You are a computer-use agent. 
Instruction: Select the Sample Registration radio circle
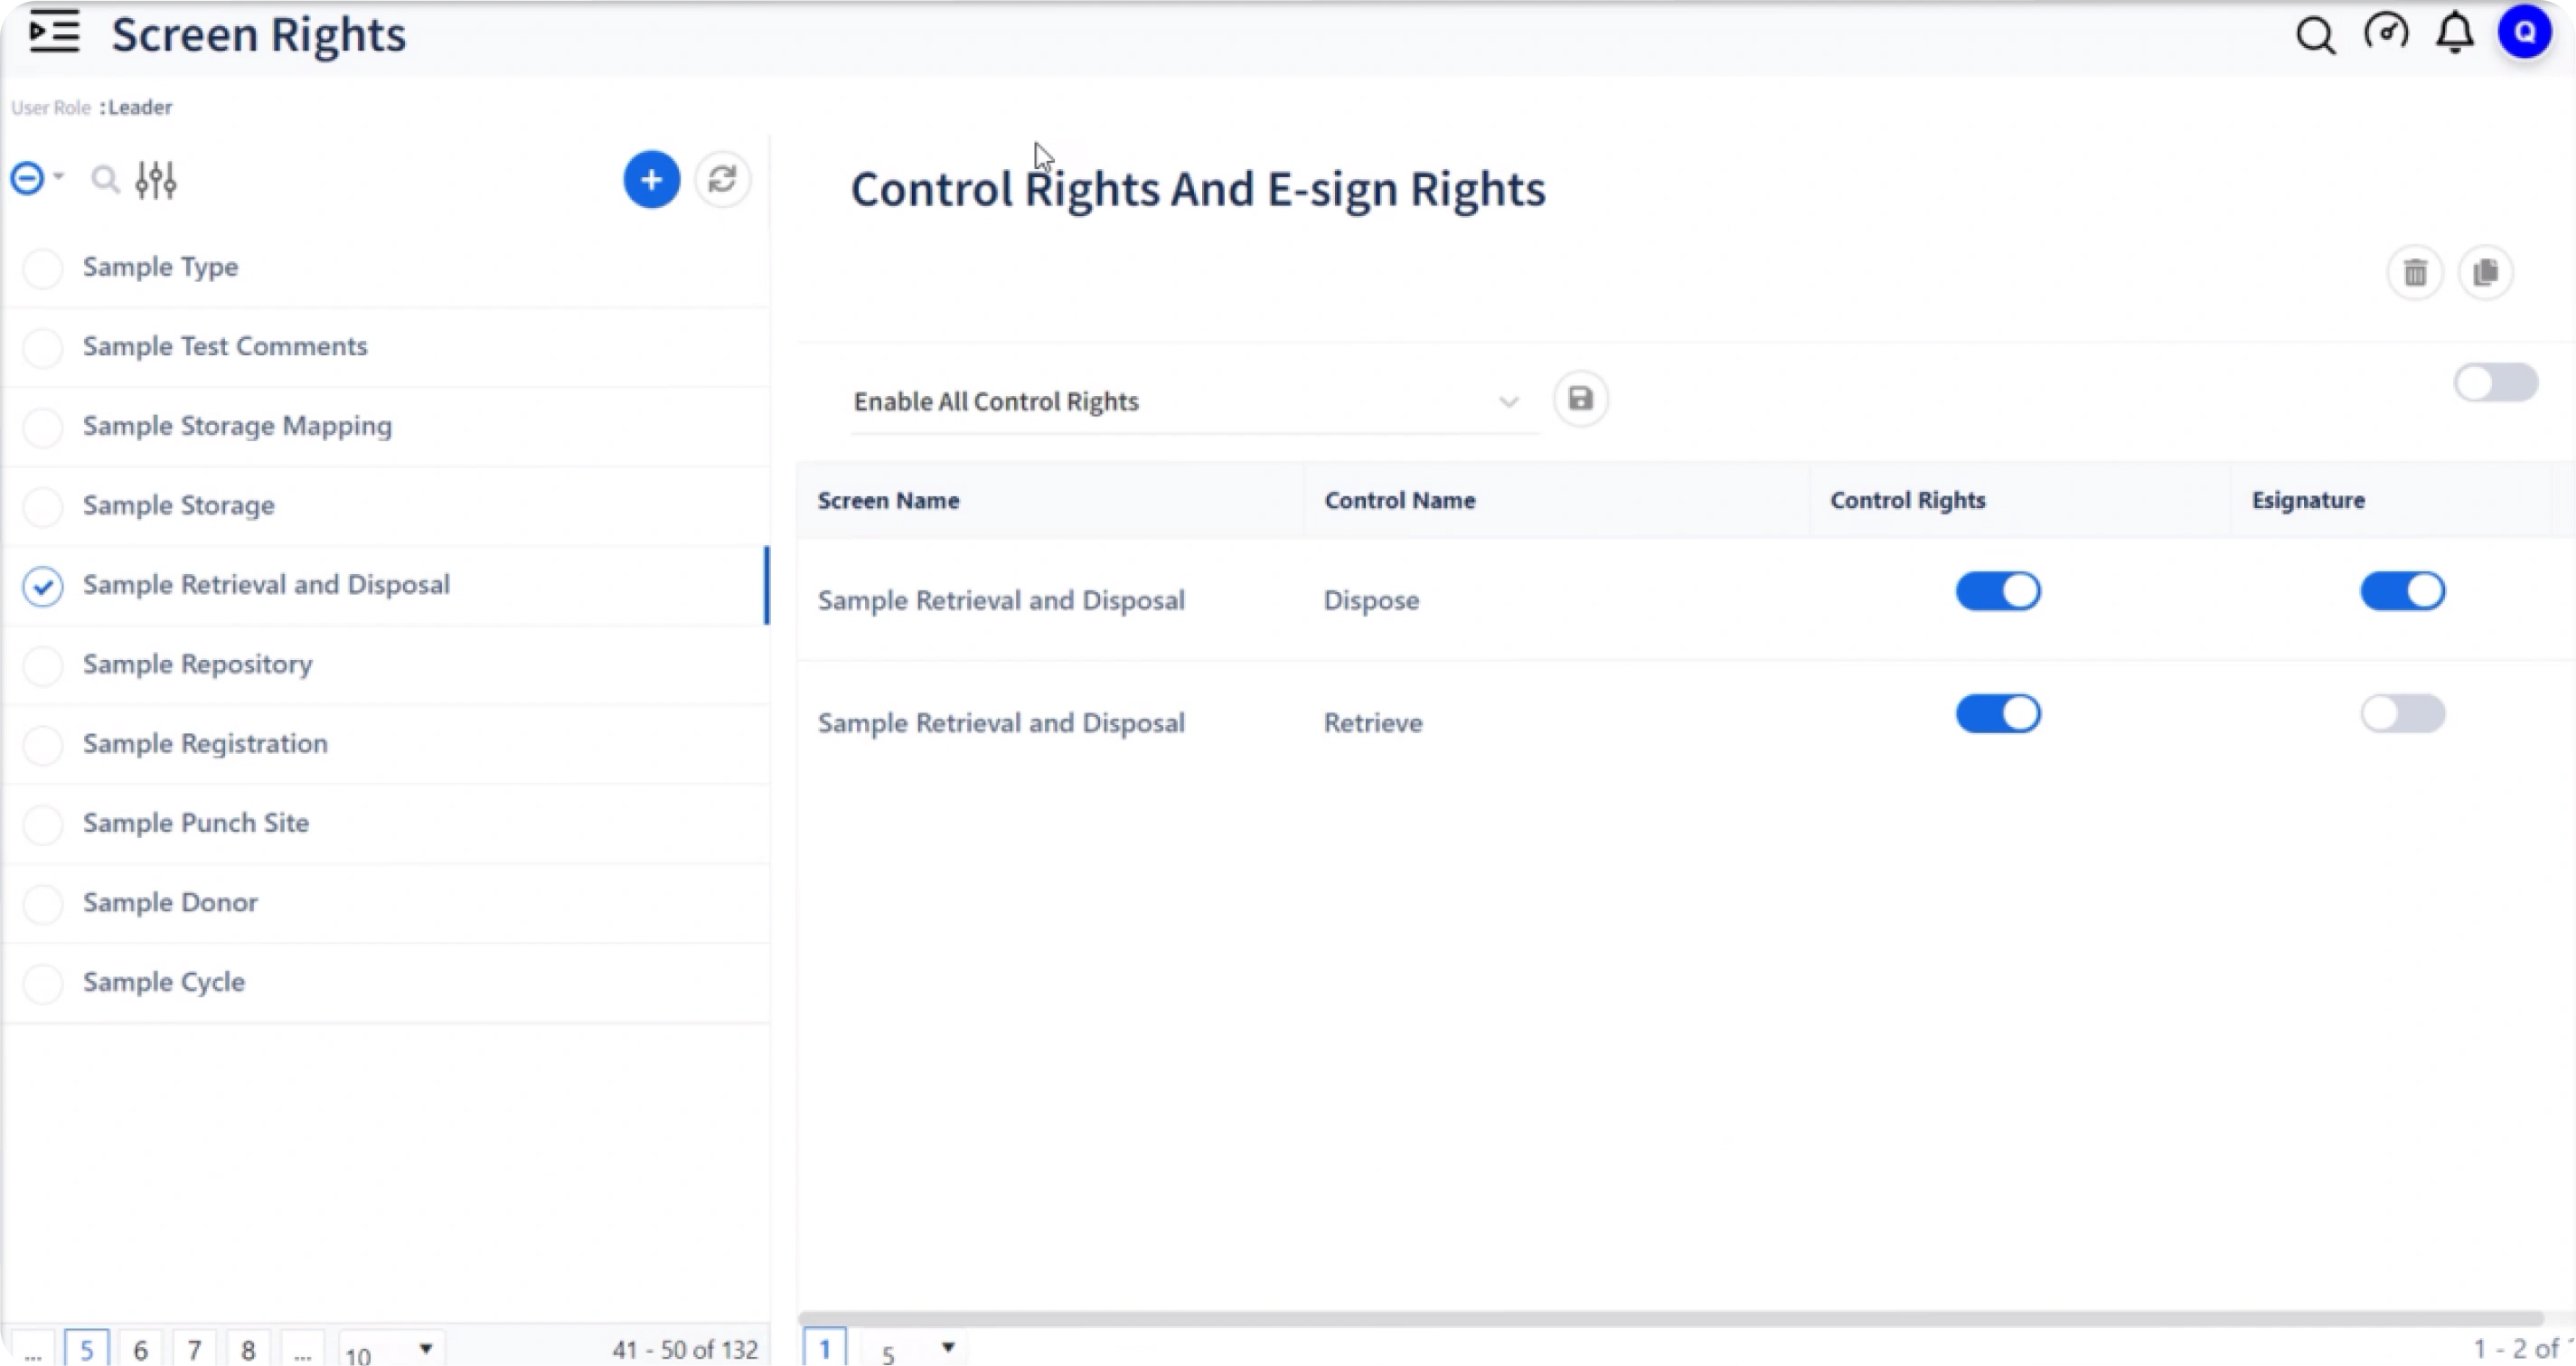pyautogui.click(x=43, y=745)
